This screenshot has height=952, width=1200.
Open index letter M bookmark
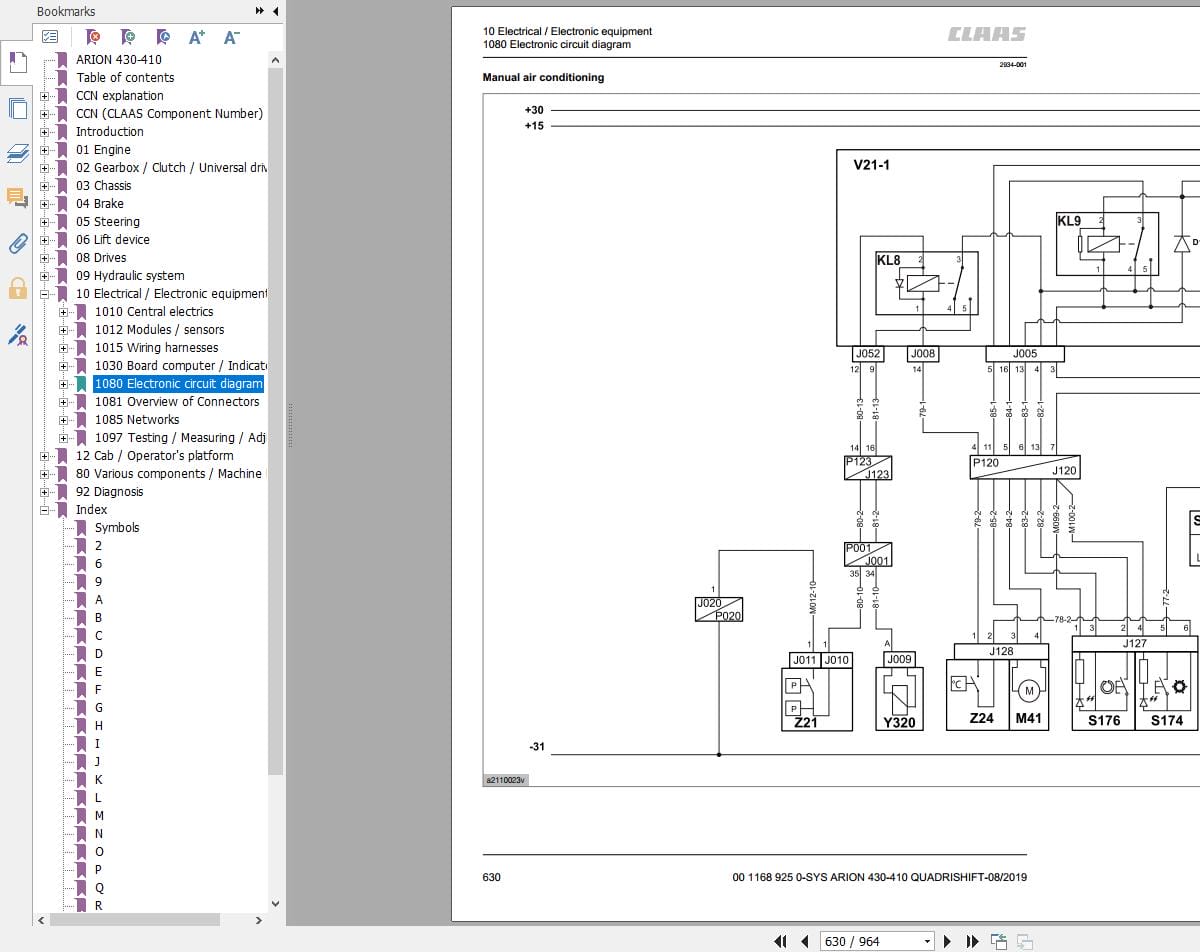coord(99,816)
